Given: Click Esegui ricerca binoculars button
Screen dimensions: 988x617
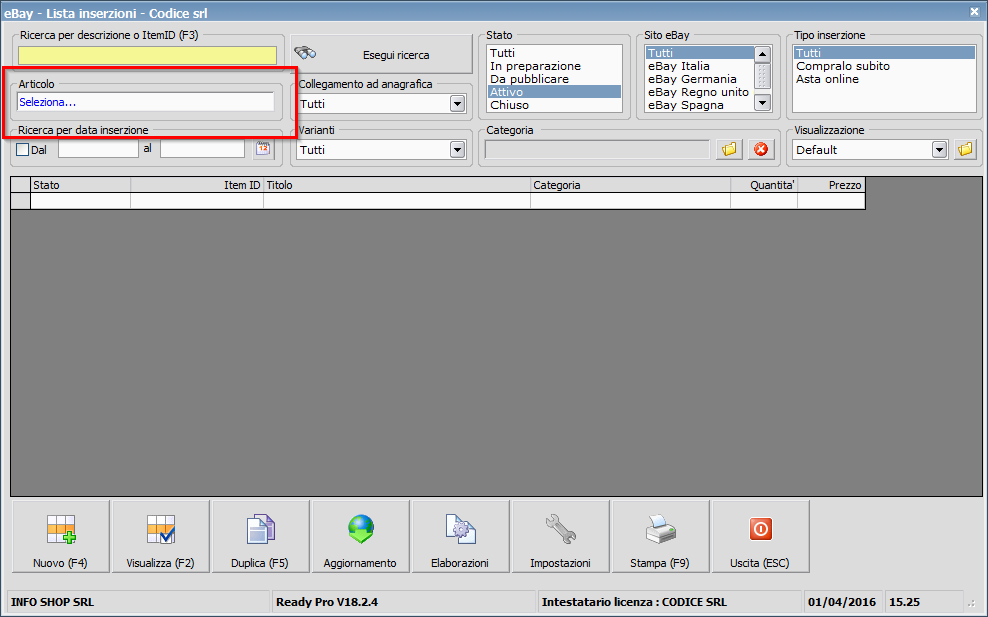Looking at the screenshot, I should click(382, 55).
